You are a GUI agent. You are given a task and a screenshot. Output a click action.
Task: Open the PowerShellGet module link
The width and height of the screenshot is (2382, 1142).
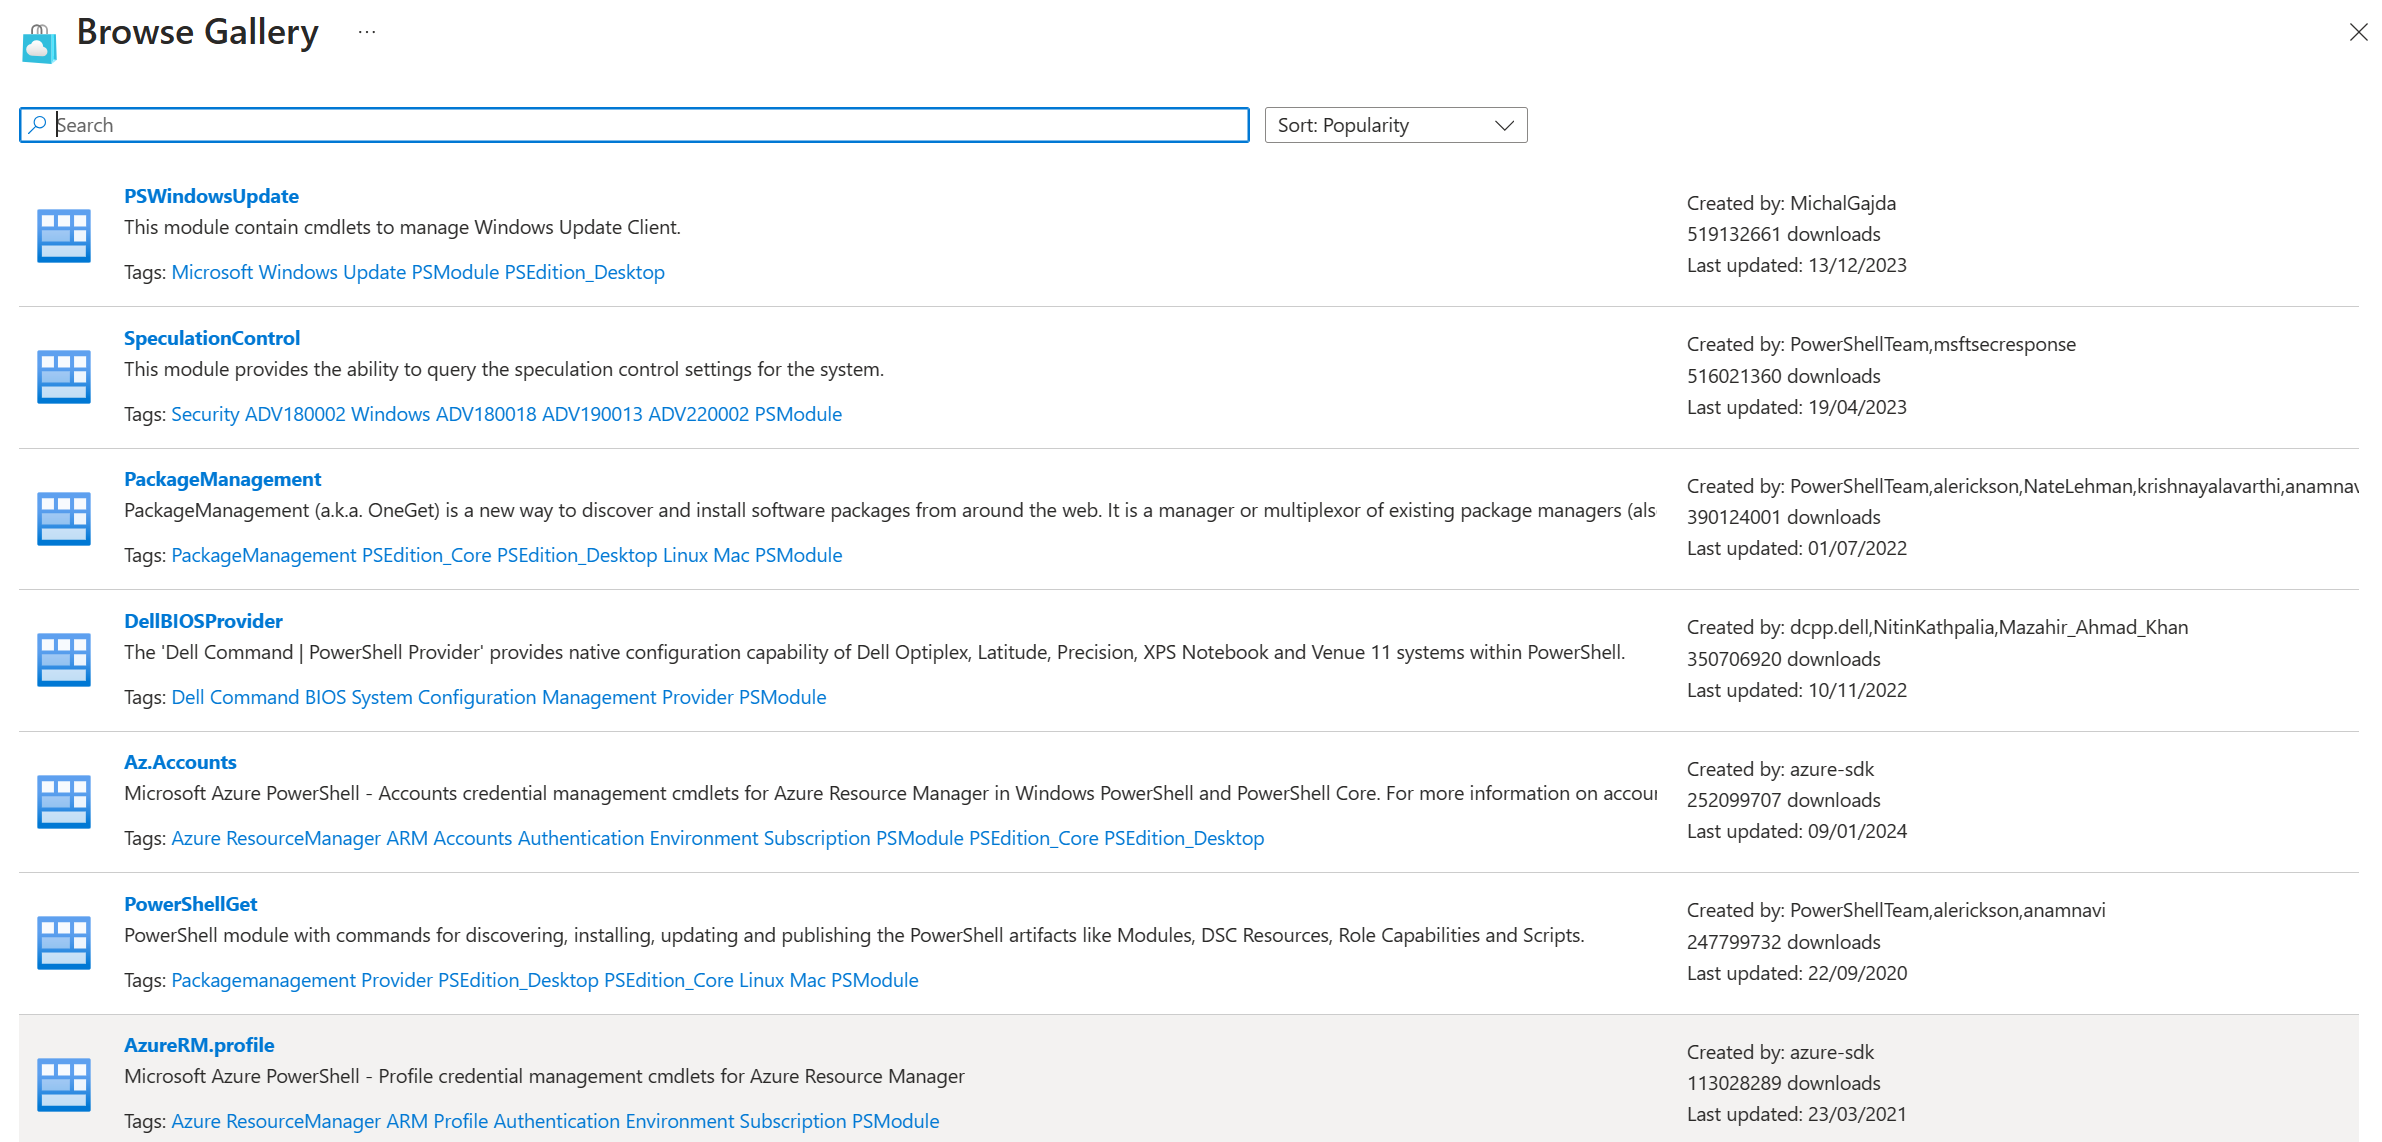pos(190,904)
